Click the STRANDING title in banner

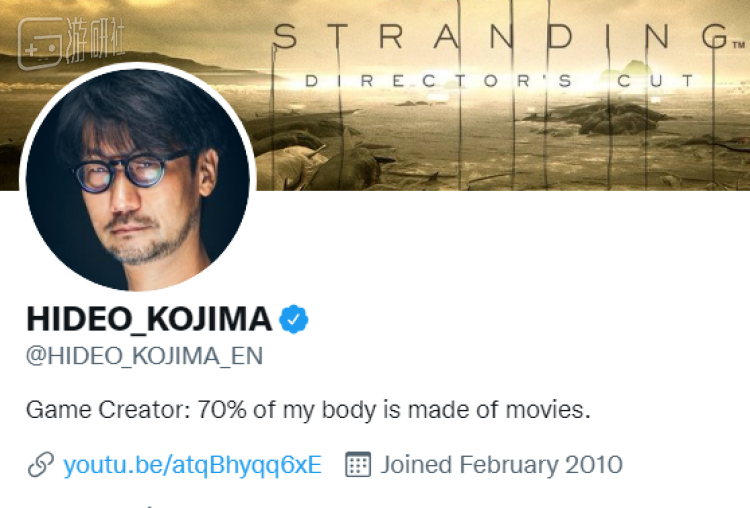[500, 37]
